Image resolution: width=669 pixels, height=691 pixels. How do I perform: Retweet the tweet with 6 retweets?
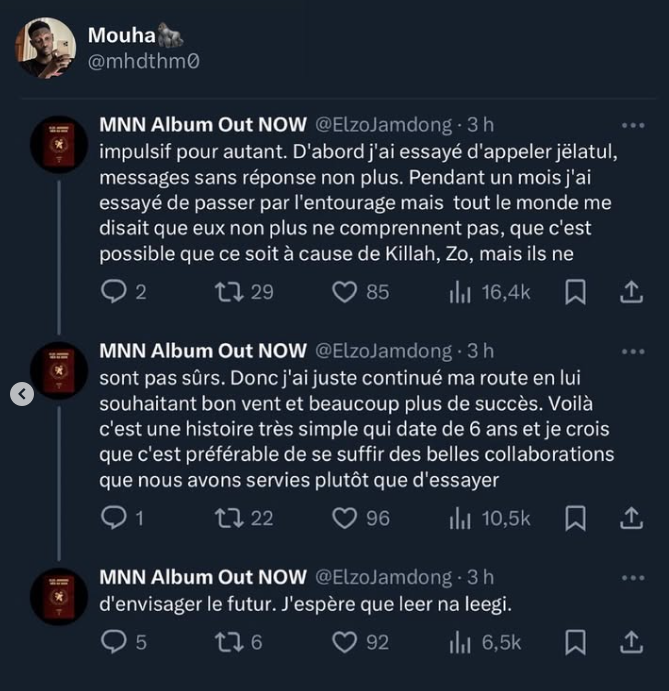tap(231, 642)
